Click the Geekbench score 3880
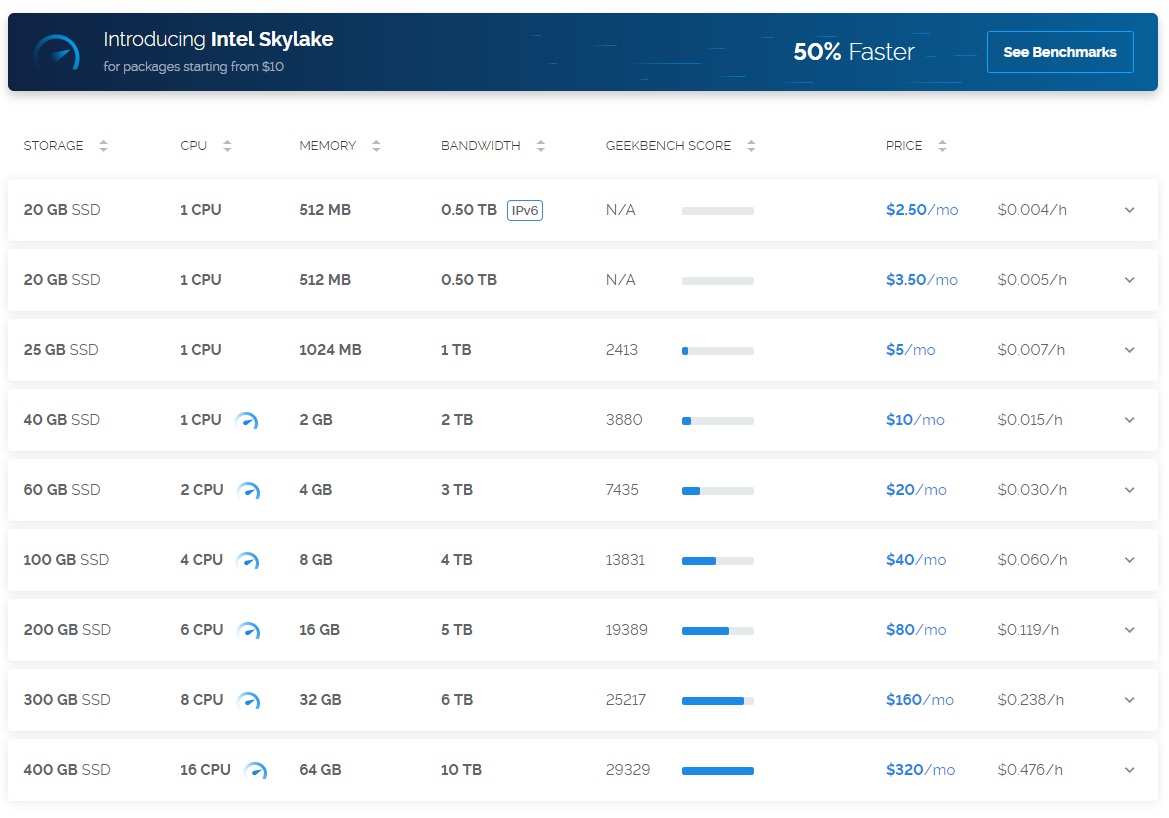The image size is (1169, 818). [x=623, y=420]
